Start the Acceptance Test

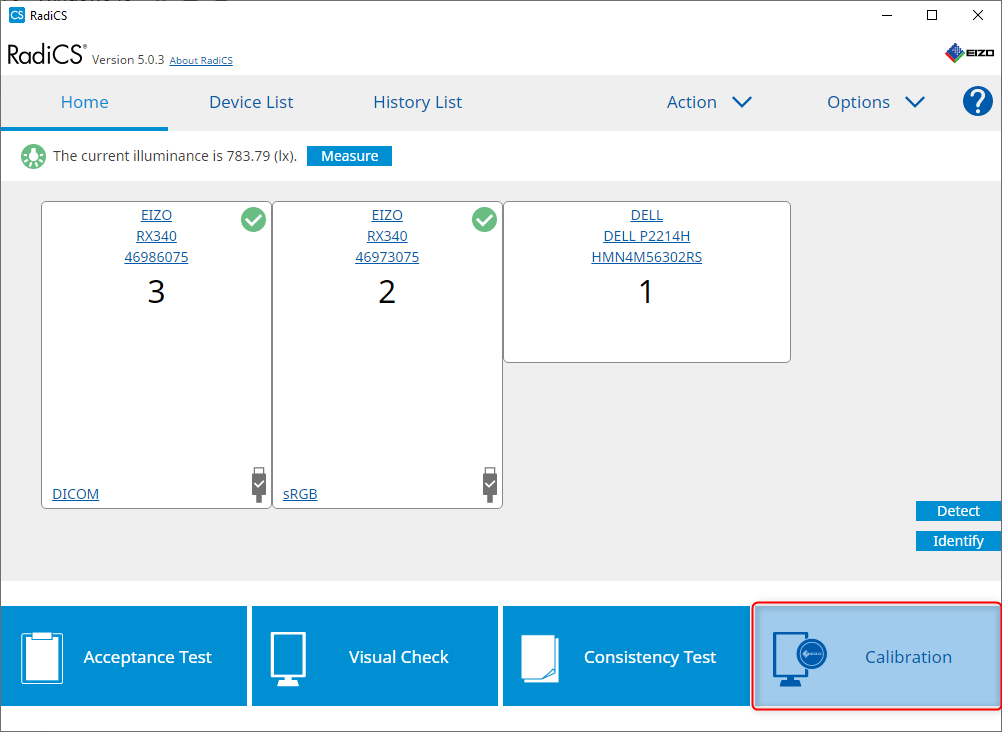pyautogui.click(x=123, y=656)
